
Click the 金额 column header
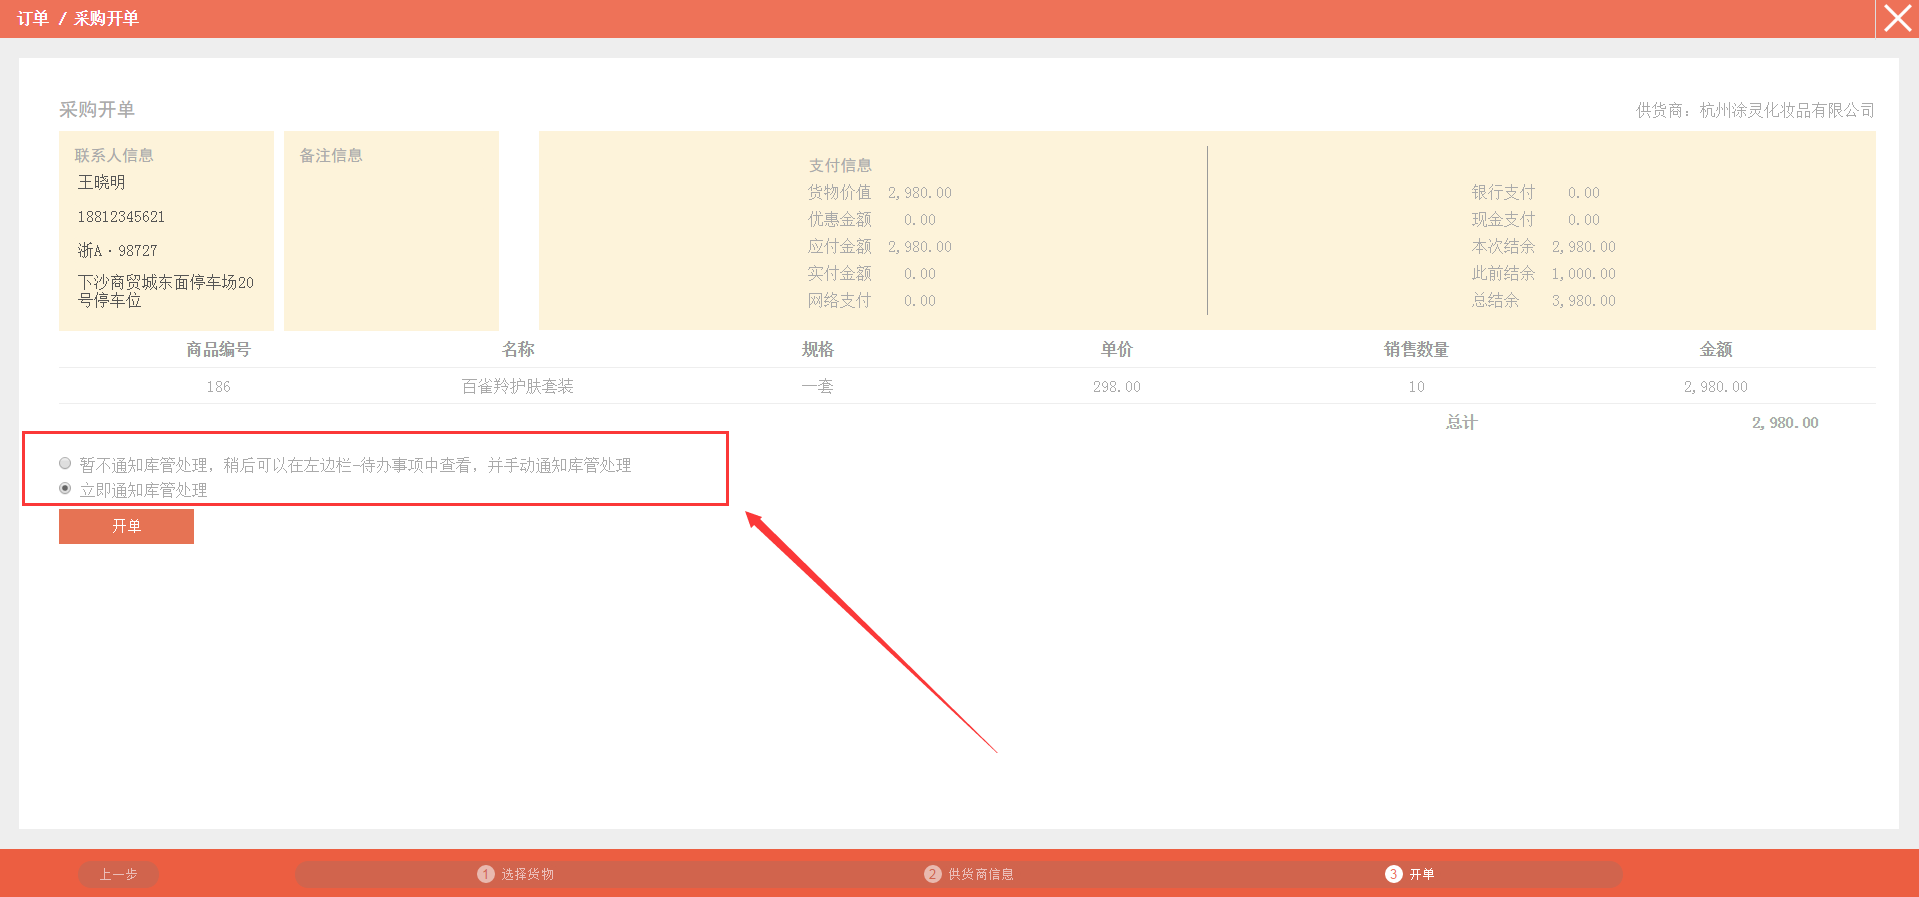(x=1715, y=349)
